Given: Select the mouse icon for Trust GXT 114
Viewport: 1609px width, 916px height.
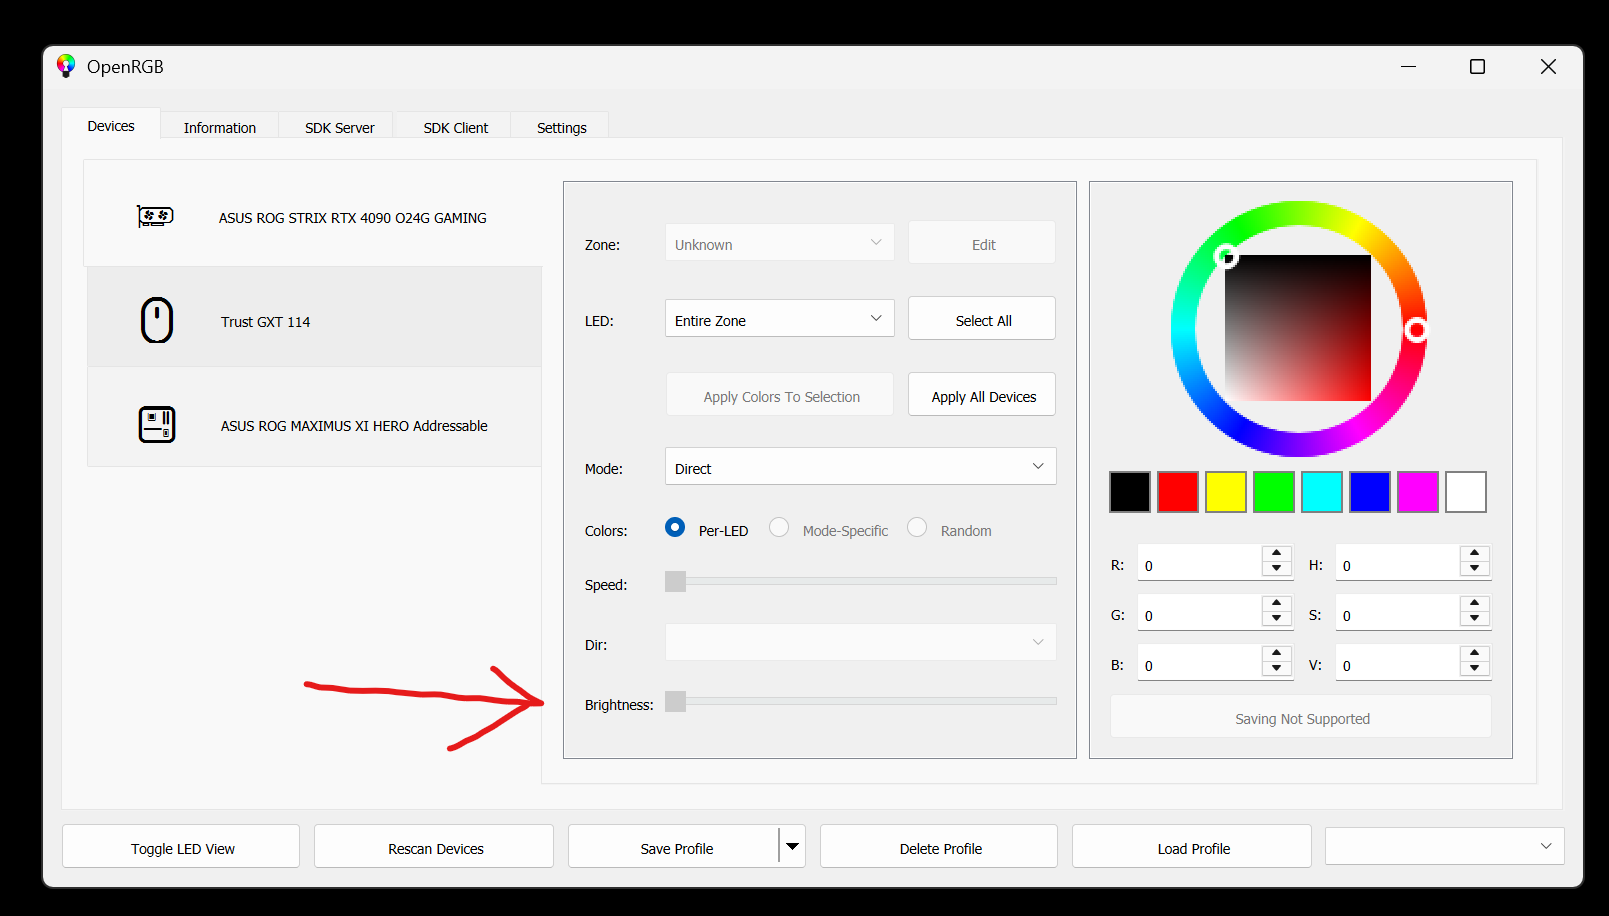Looking at the screenshot, I should pos(157,320).
